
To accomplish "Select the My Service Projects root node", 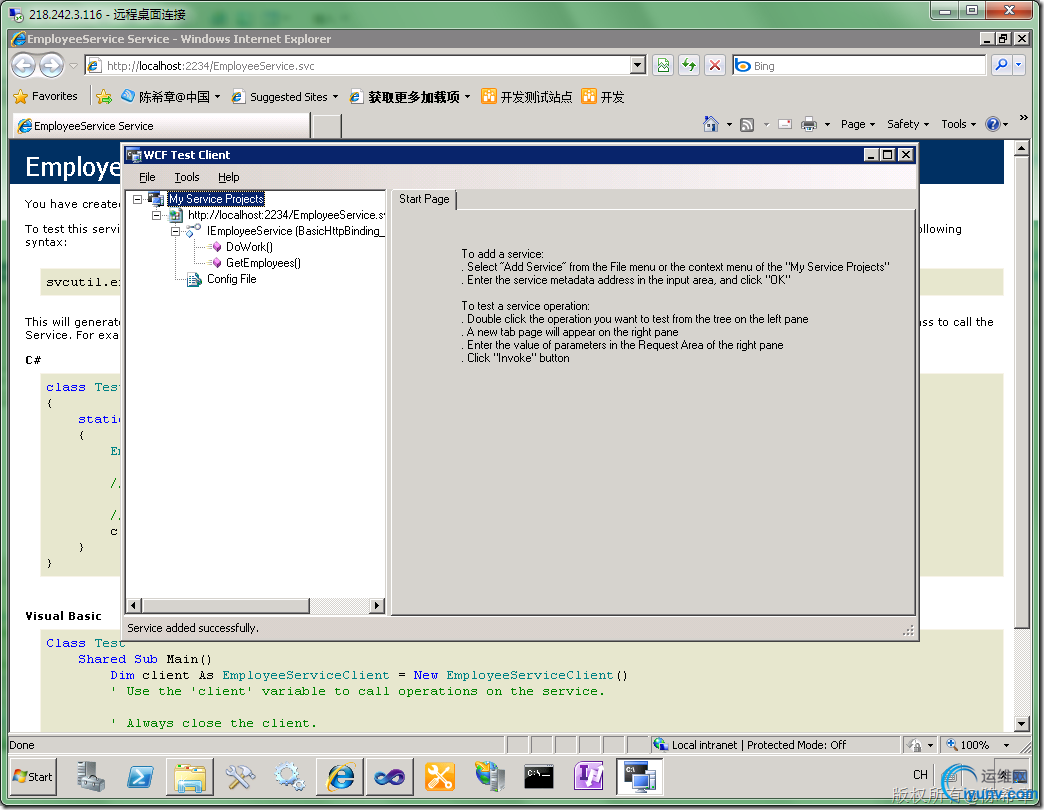I will (x=216, y=199).
